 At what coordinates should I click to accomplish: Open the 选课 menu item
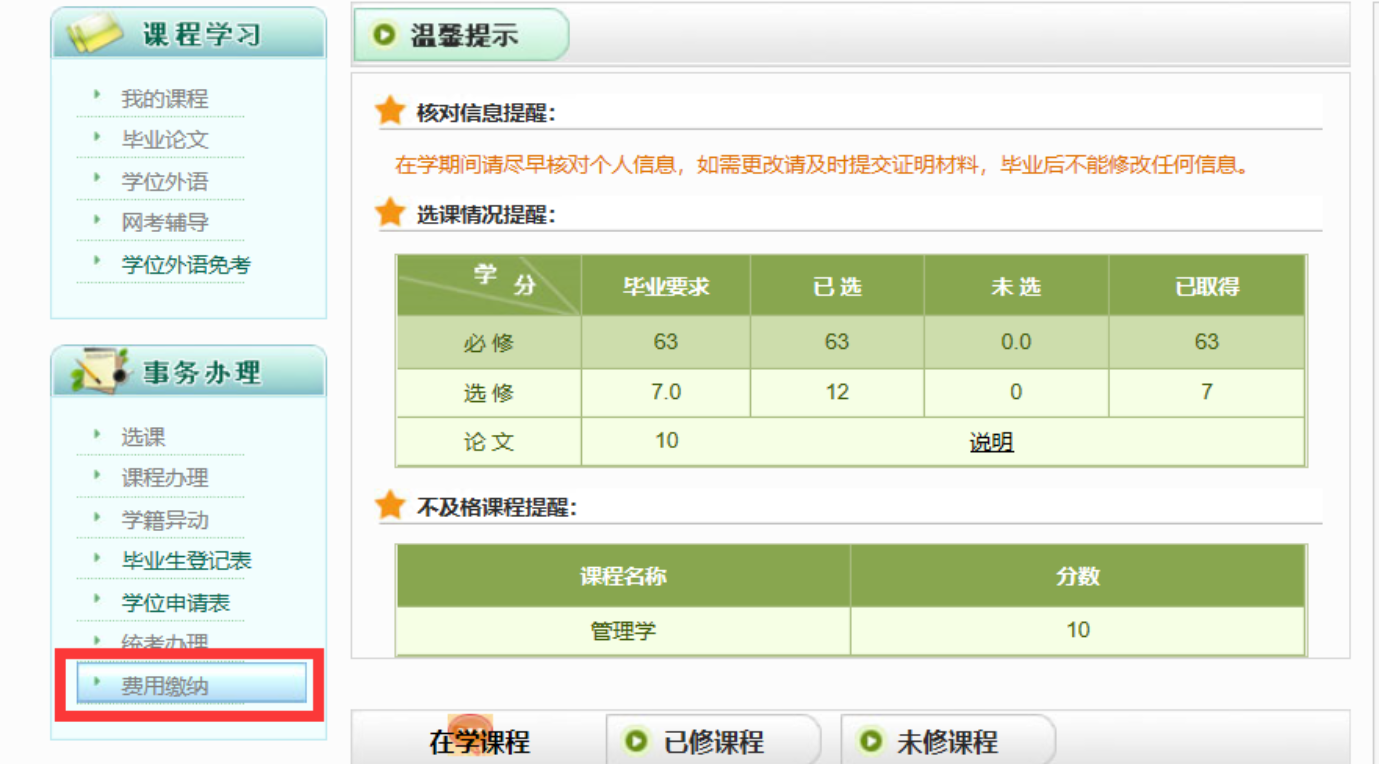coord(143,437)
